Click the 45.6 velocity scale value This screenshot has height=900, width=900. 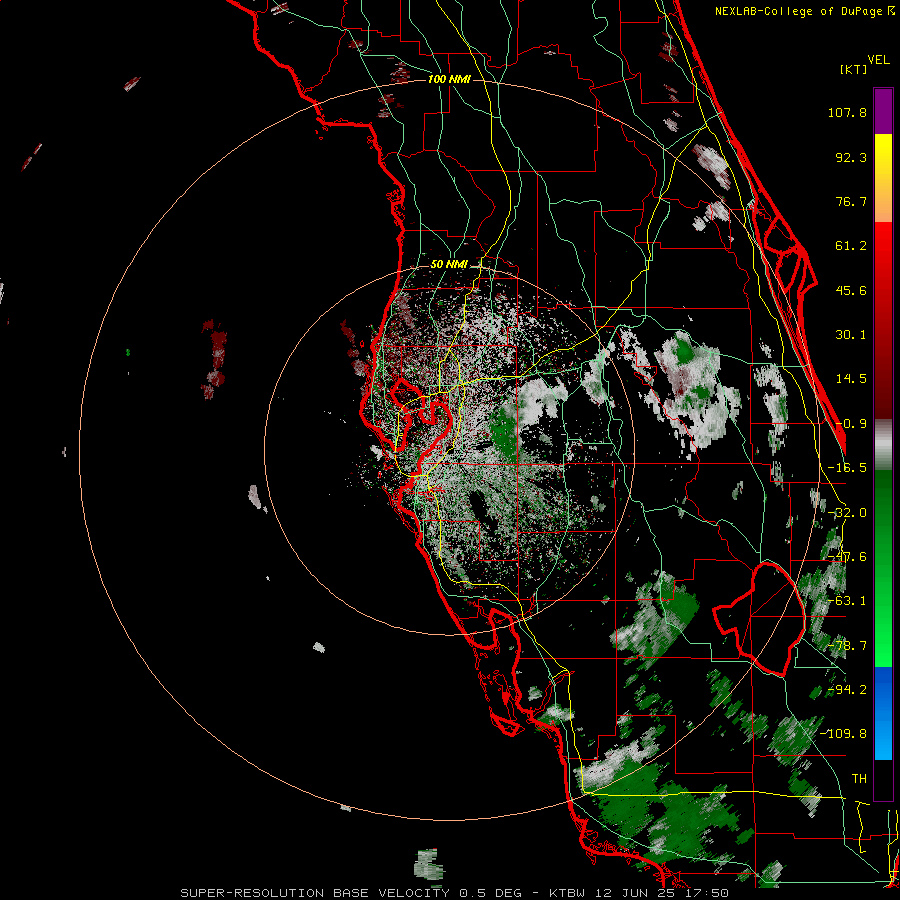pyautogui.click(x=851, y=290)
